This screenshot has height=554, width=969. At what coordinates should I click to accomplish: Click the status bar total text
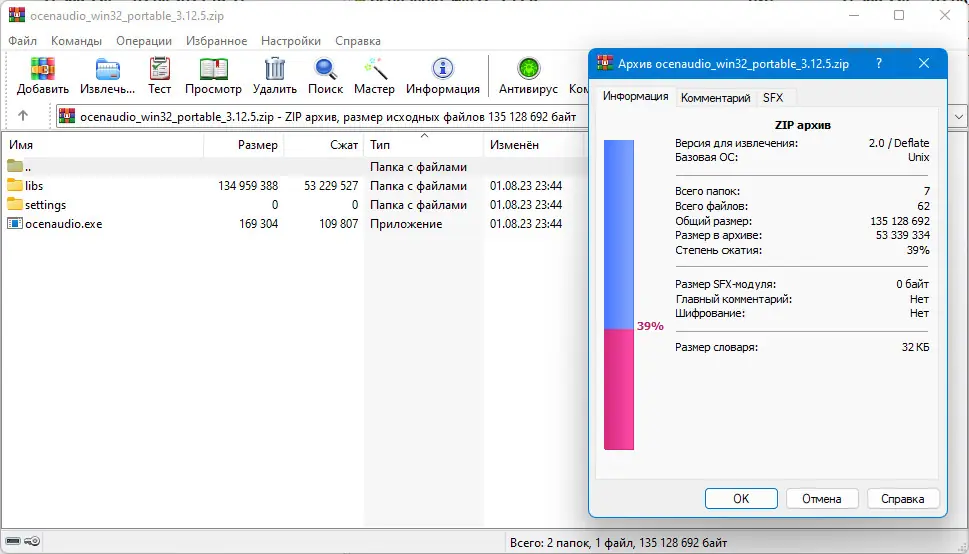point(618,543)
